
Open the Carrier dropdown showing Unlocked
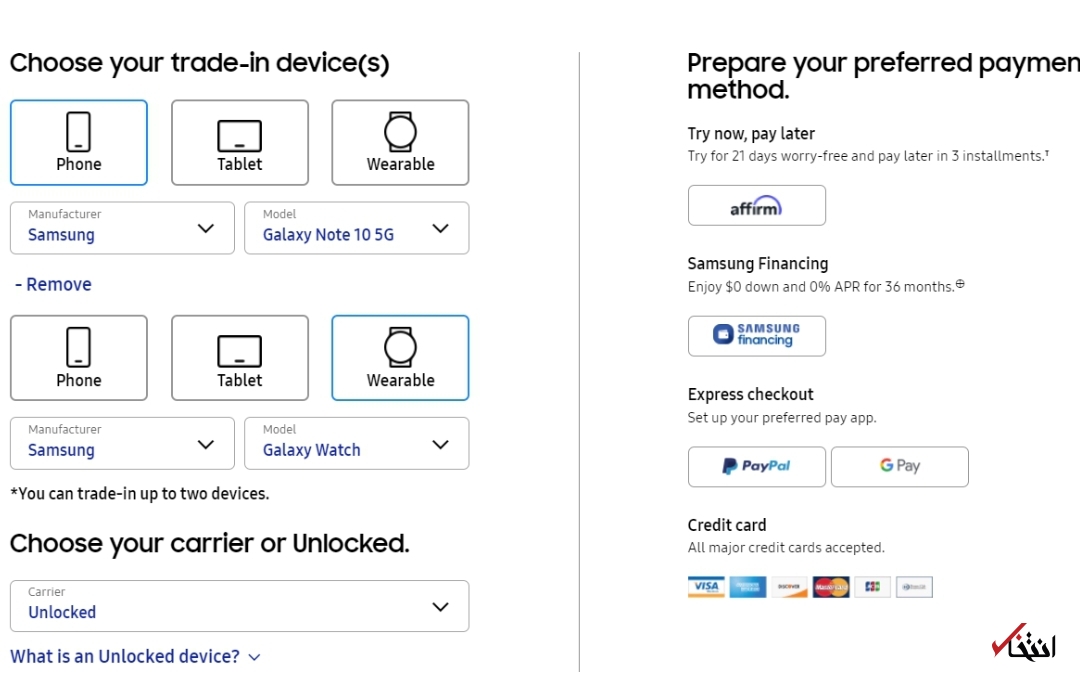(x=239, y=606)
